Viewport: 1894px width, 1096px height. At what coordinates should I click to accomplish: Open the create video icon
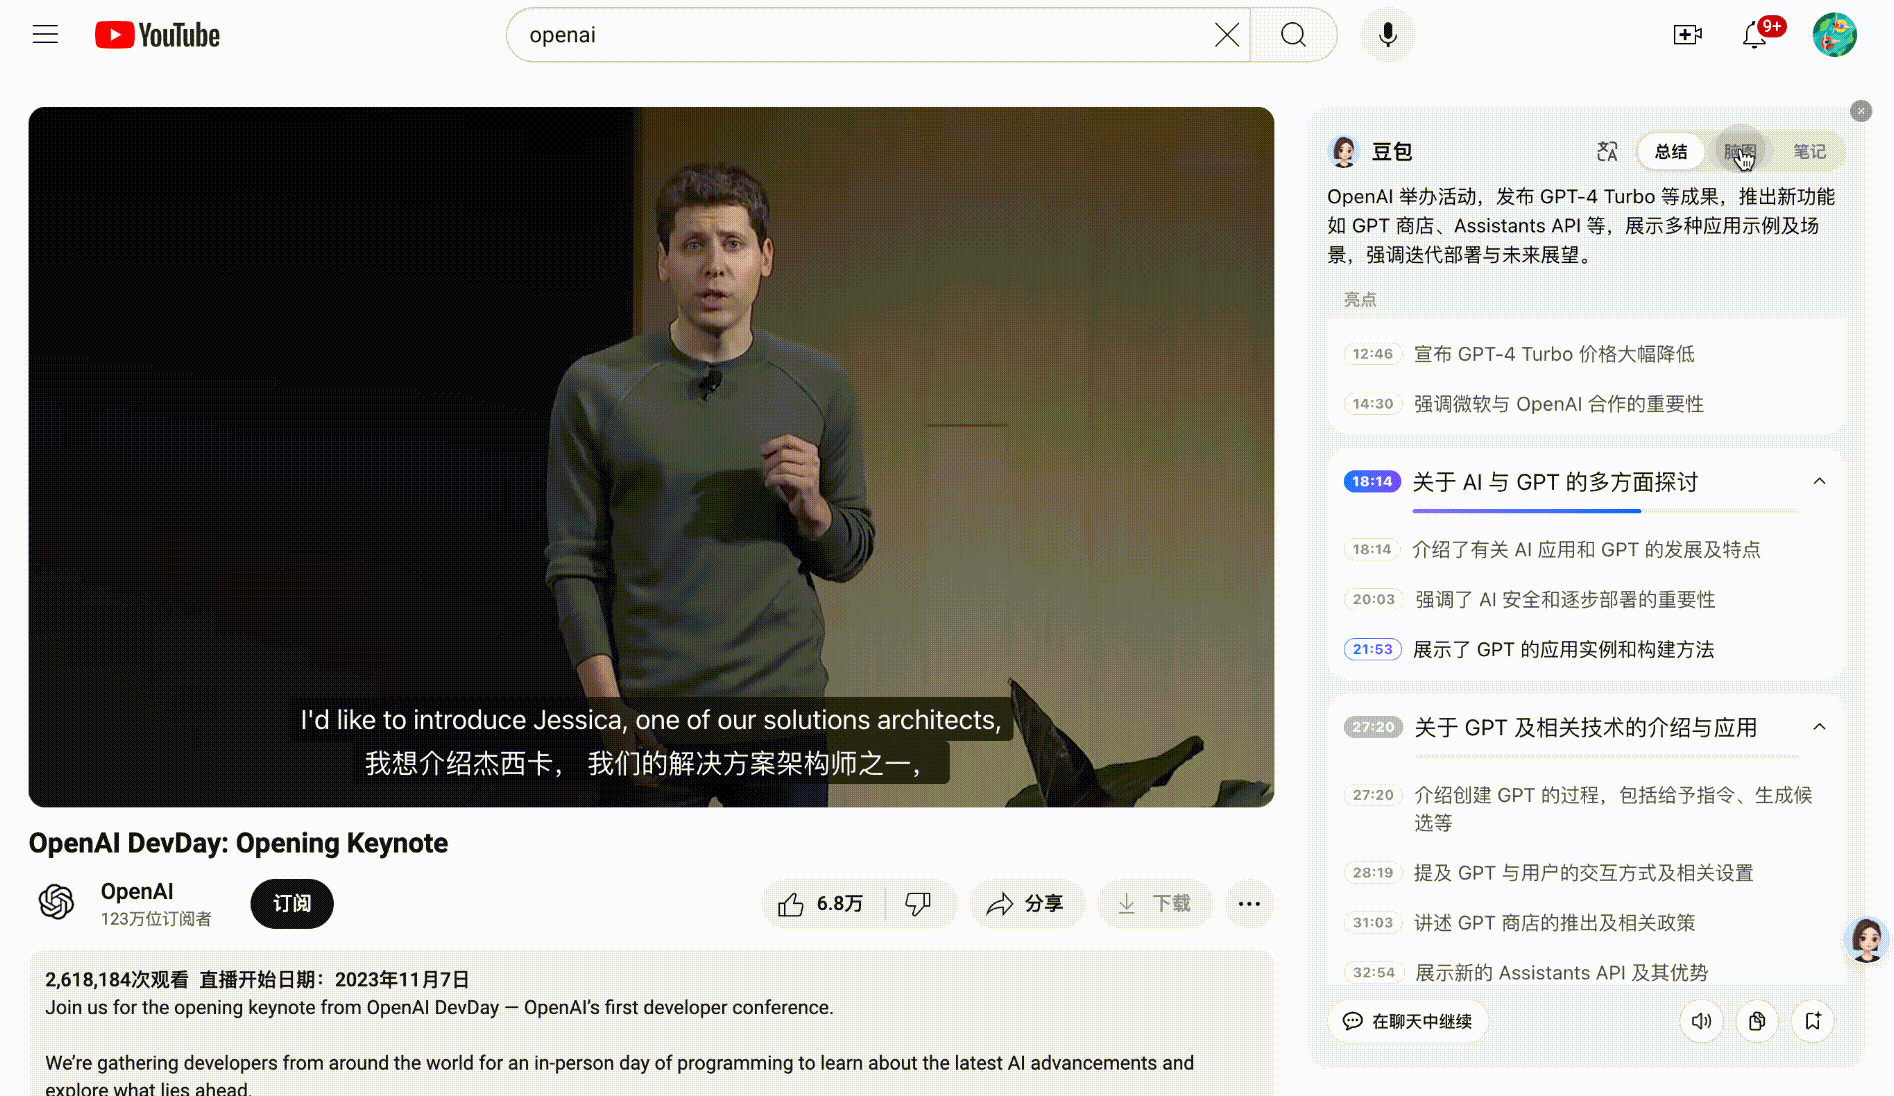pos(1687,35)
